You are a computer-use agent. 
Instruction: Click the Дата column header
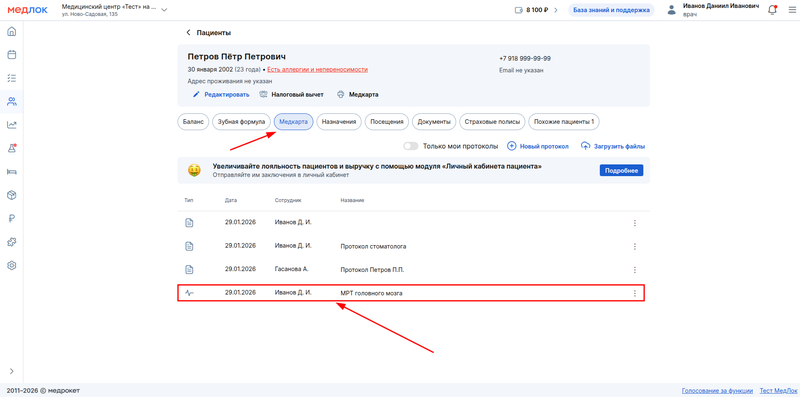coord(231,201)
